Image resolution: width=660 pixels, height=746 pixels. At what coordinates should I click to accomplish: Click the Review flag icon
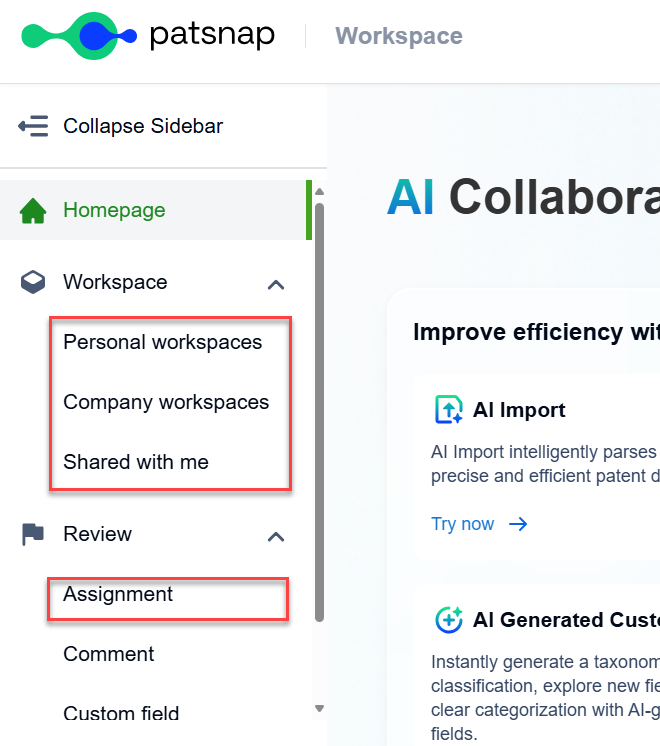tap(33, 535)
